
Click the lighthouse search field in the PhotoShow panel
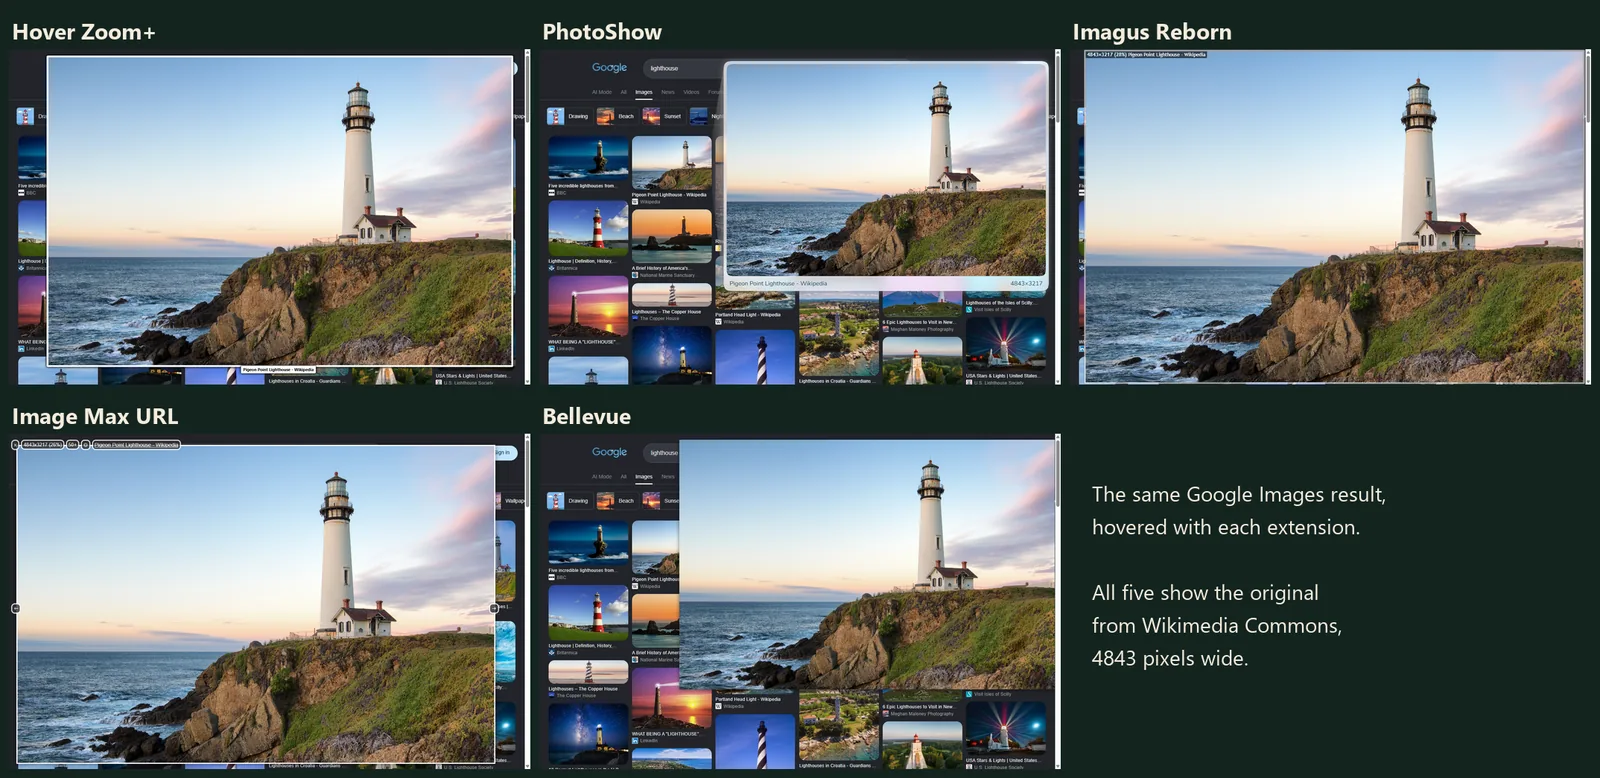click(685, 68)
